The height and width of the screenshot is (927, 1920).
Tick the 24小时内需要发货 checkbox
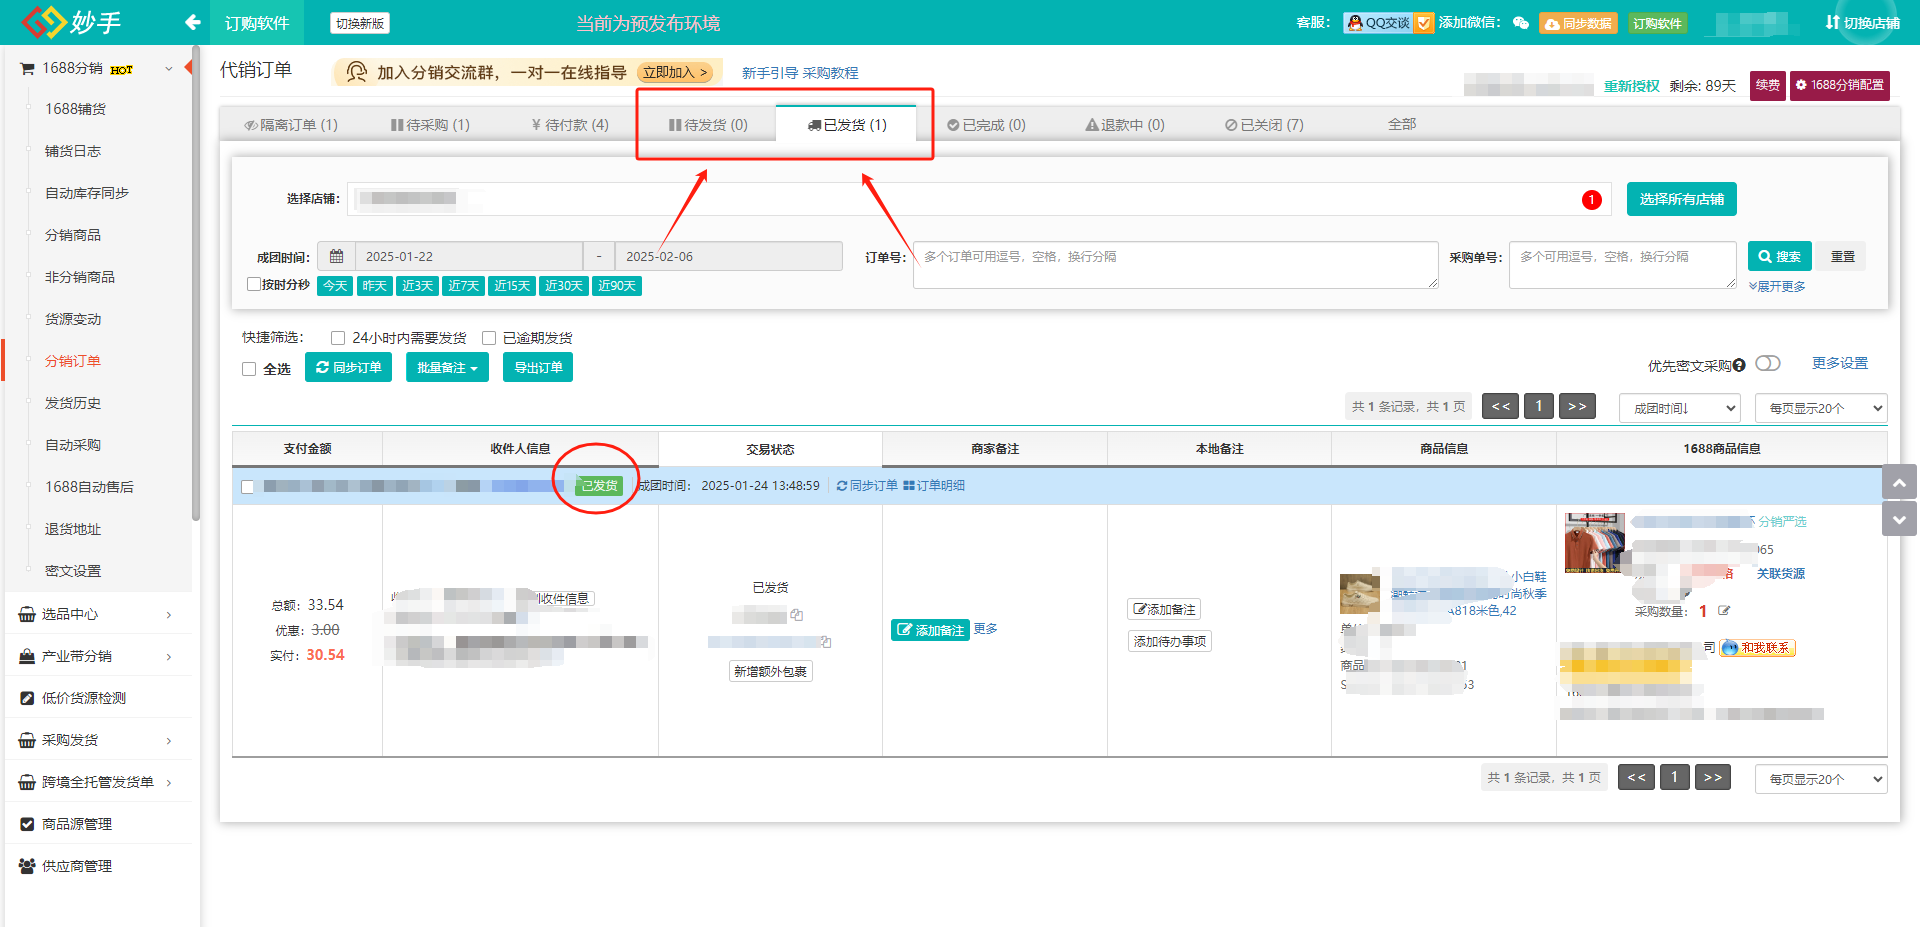tap(338, 338)
